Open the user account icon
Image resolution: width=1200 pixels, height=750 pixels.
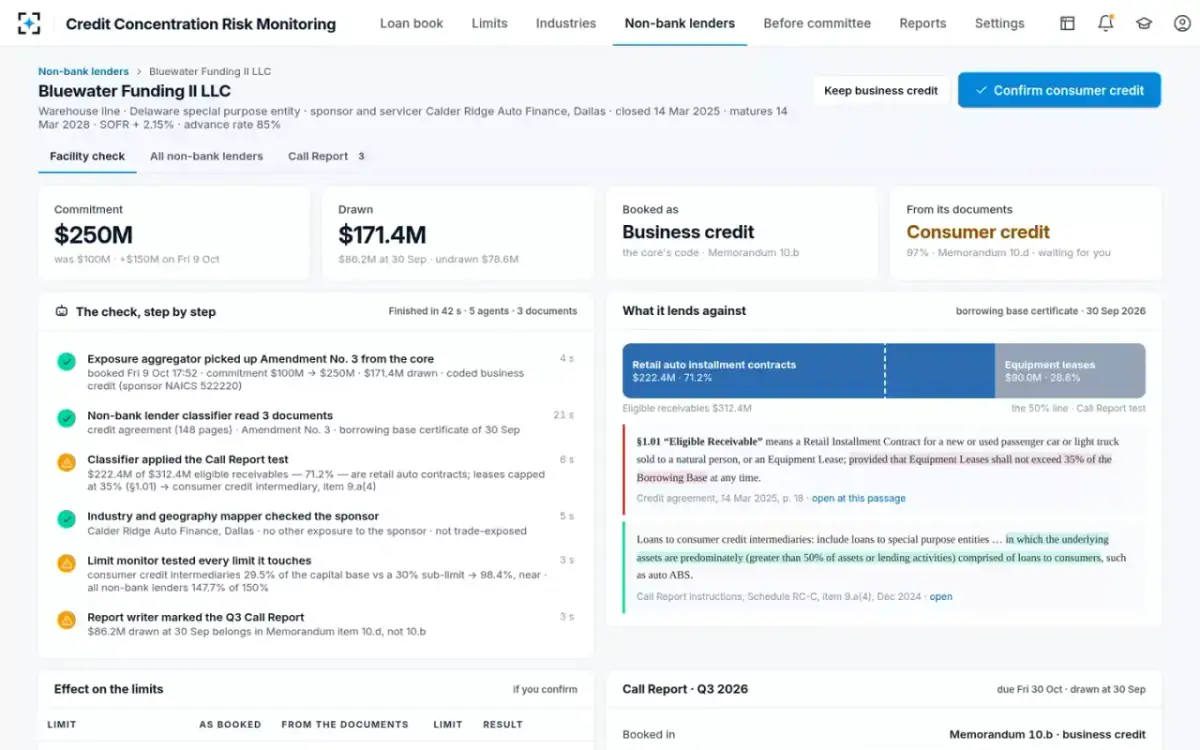pyautogui.click(x=1182, y=23)
